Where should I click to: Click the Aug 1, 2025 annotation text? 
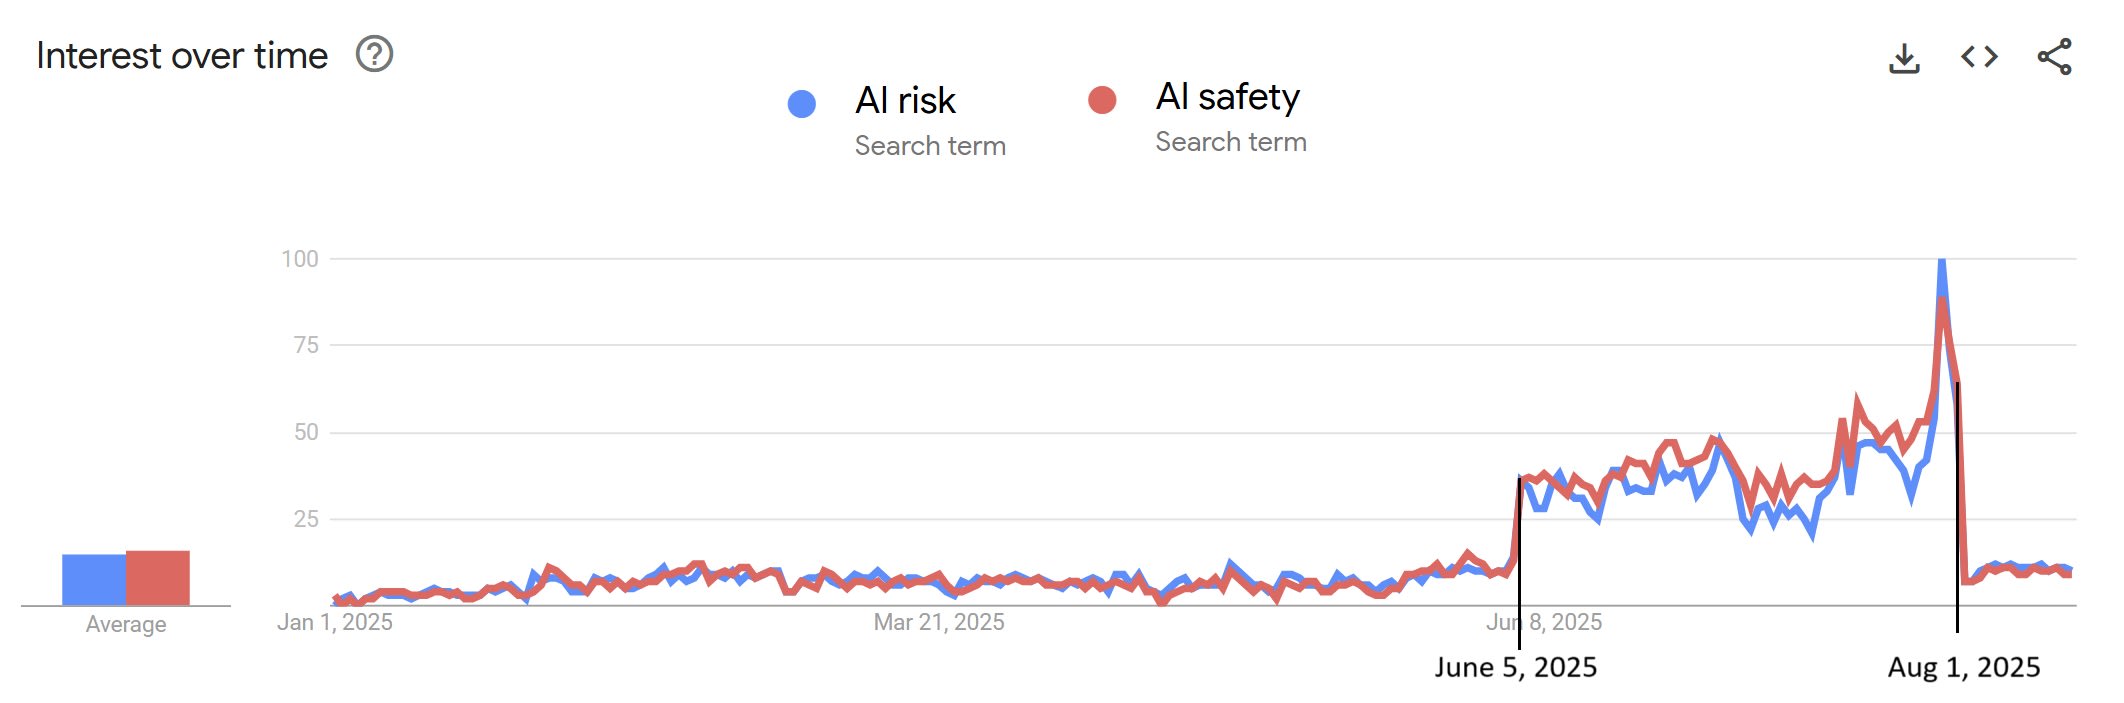(x=1963, y=667)
